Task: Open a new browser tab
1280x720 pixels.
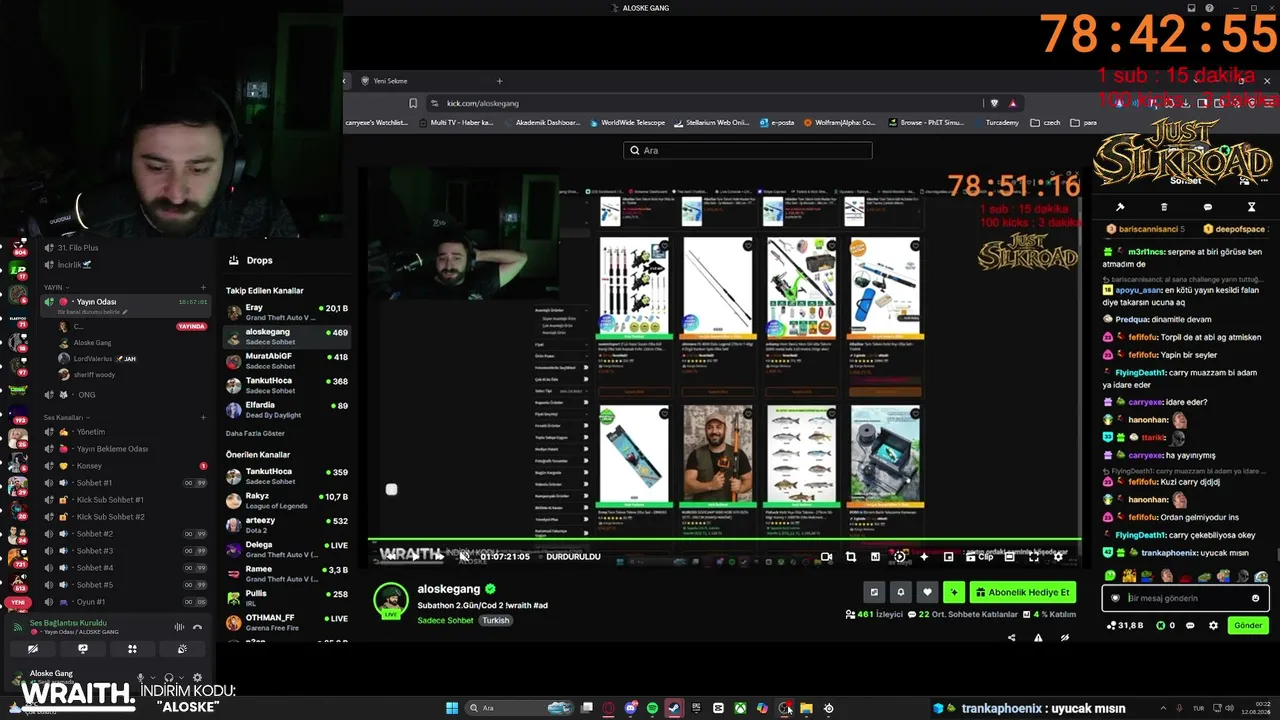Action: [x=499, y=81]
